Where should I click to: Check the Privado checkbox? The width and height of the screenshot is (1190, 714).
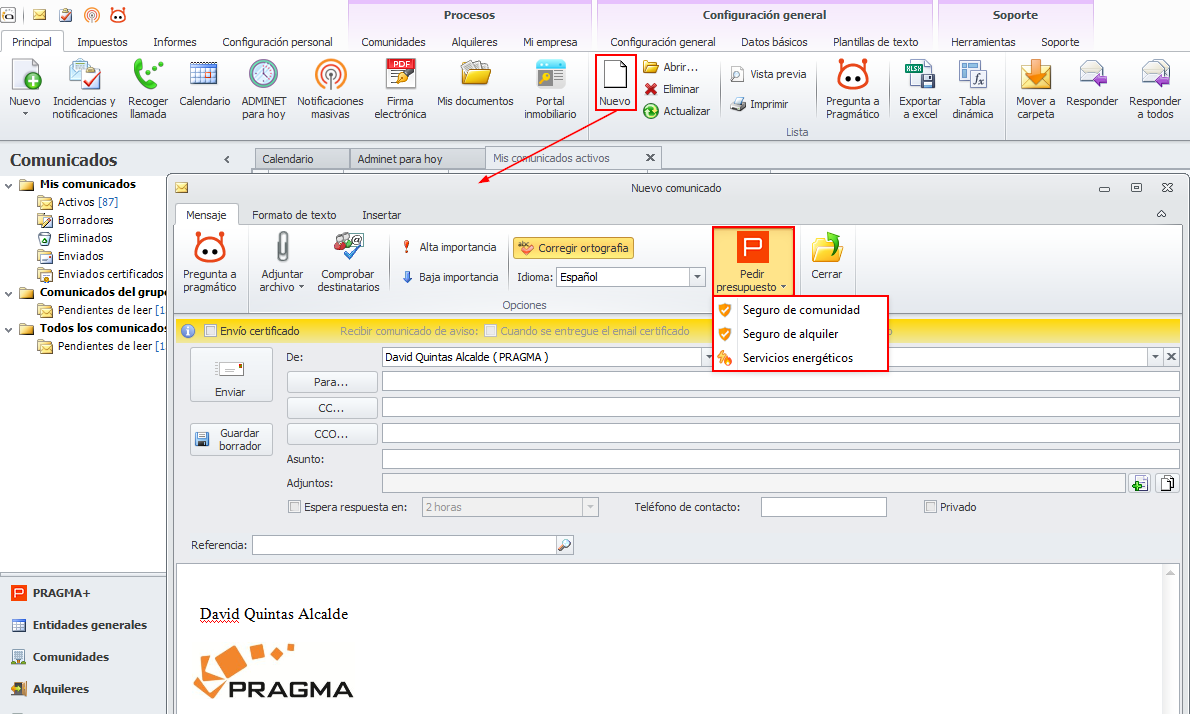point(930,507)
